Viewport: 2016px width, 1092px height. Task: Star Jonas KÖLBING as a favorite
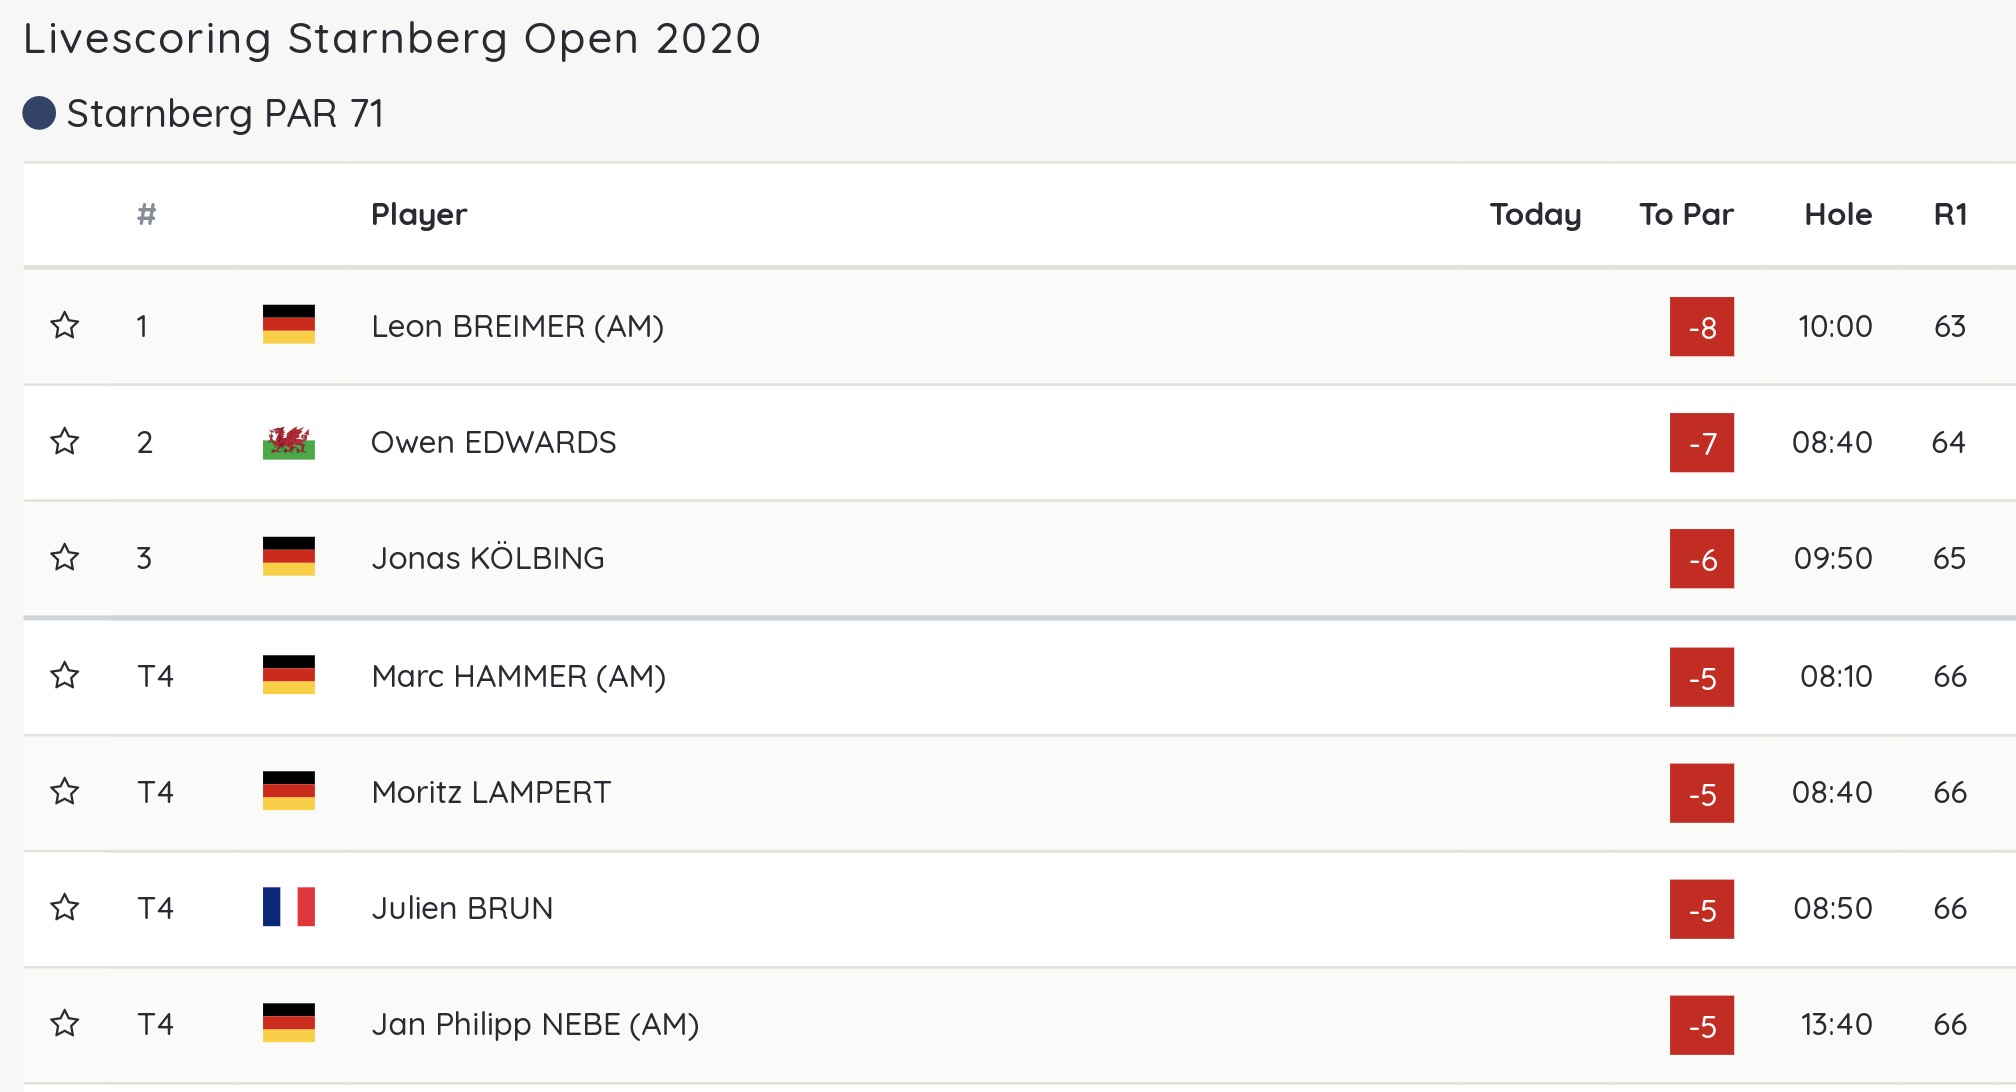65,557
